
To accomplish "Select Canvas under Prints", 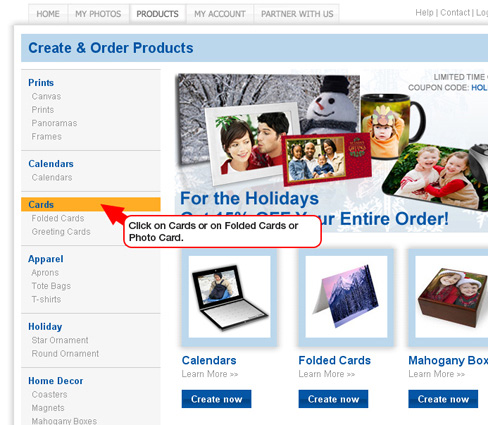I will [46, 96].
